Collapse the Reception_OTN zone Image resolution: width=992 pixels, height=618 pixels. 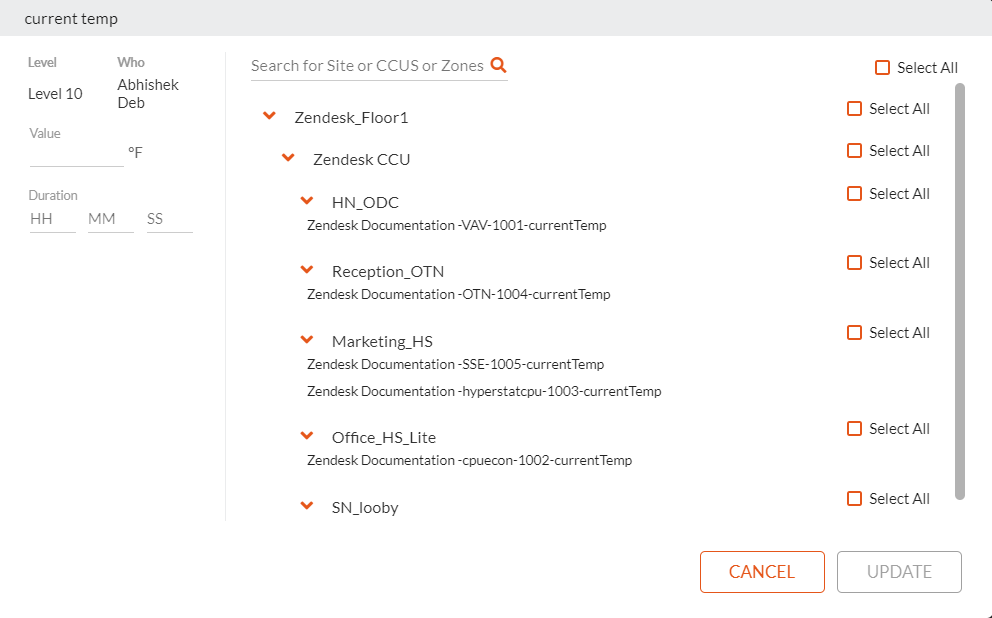308,269
